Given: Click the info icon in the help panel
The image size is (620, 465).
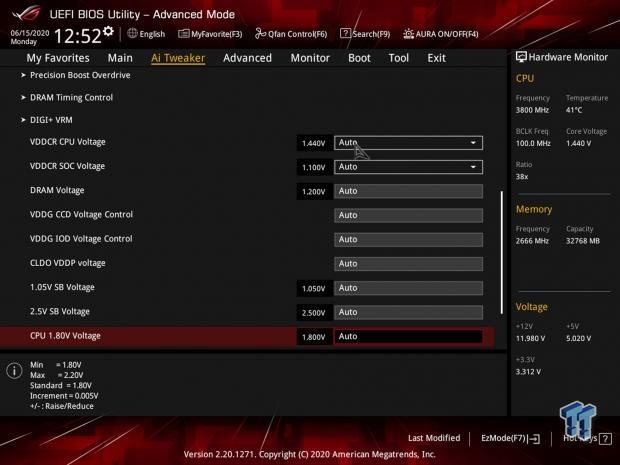Looking at the screenshot, I should point(14,371).
